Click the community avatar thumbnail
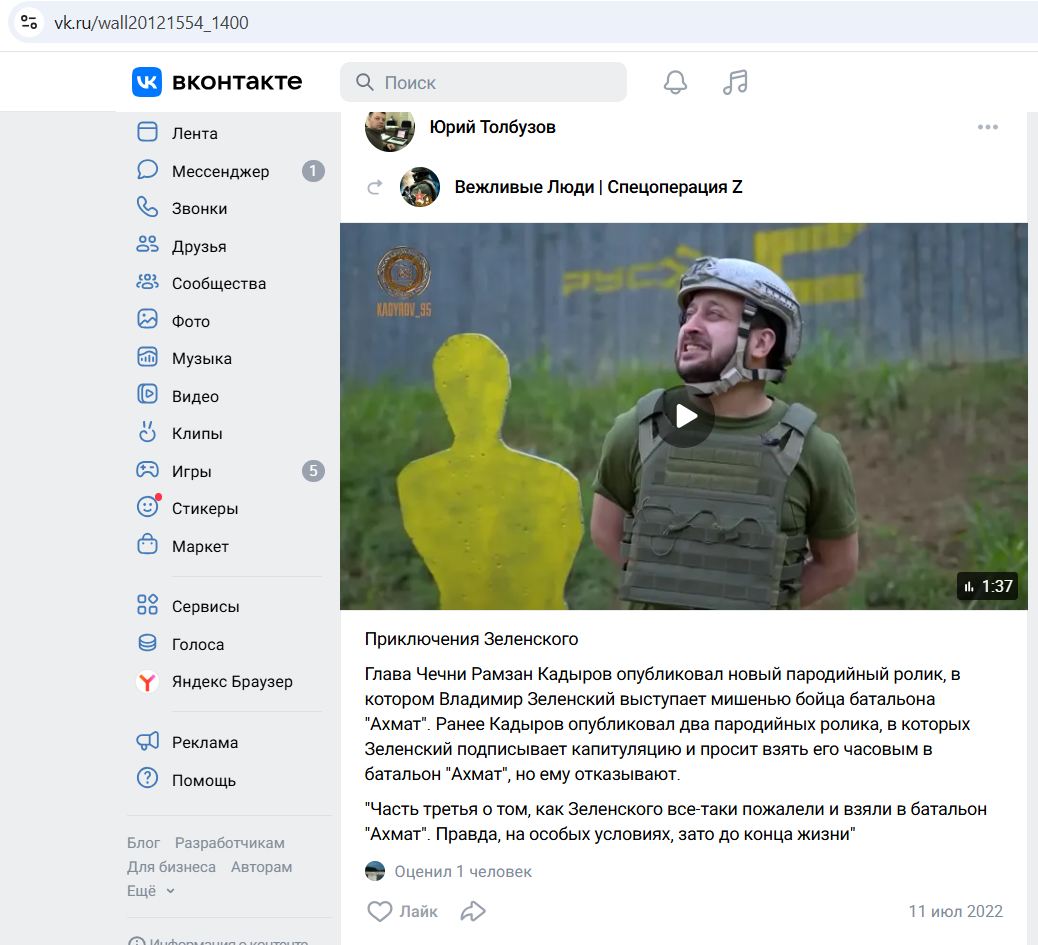 click(420, 187)
